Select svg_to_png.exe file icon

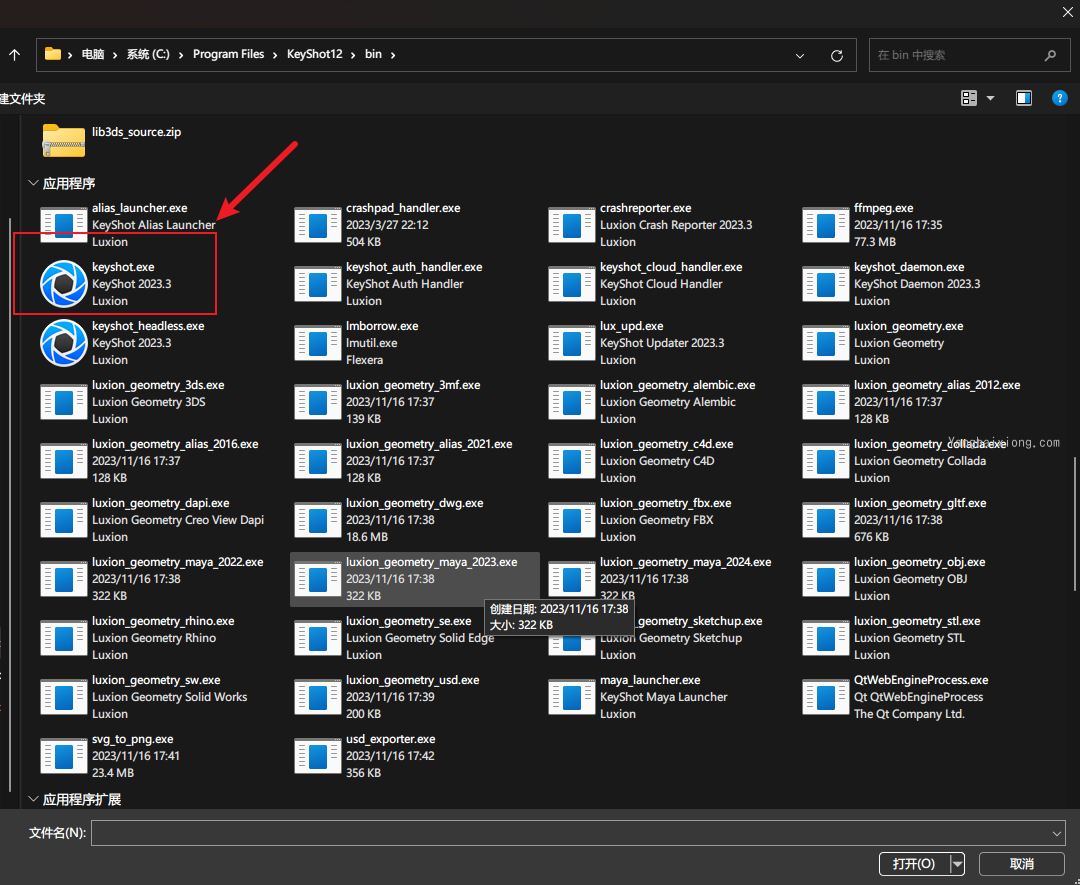[x=63, y=756]
